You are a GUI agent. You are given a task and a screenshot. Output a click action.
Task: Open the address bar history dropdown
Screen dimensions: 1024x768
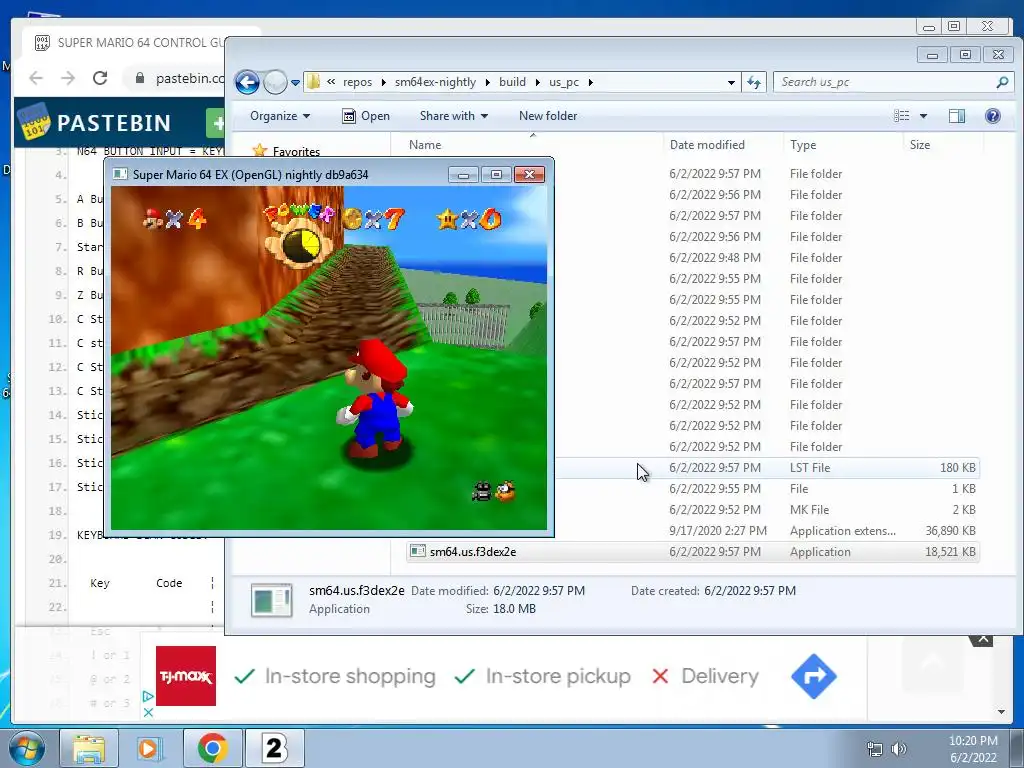pyautogui.click(x=731, y=83)
